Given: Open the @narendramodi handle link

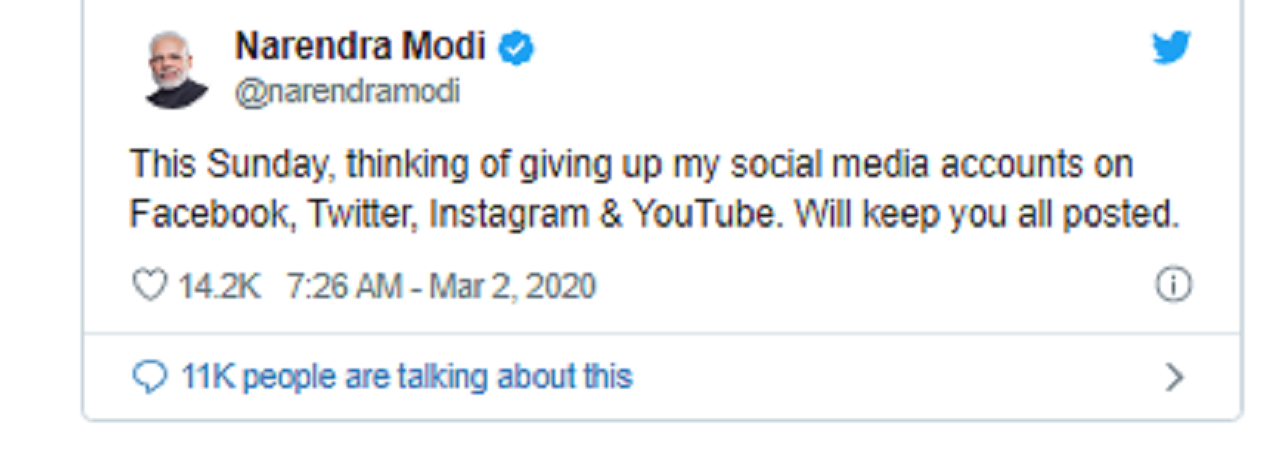Looking at the screenshot, I should pos(347,92).
